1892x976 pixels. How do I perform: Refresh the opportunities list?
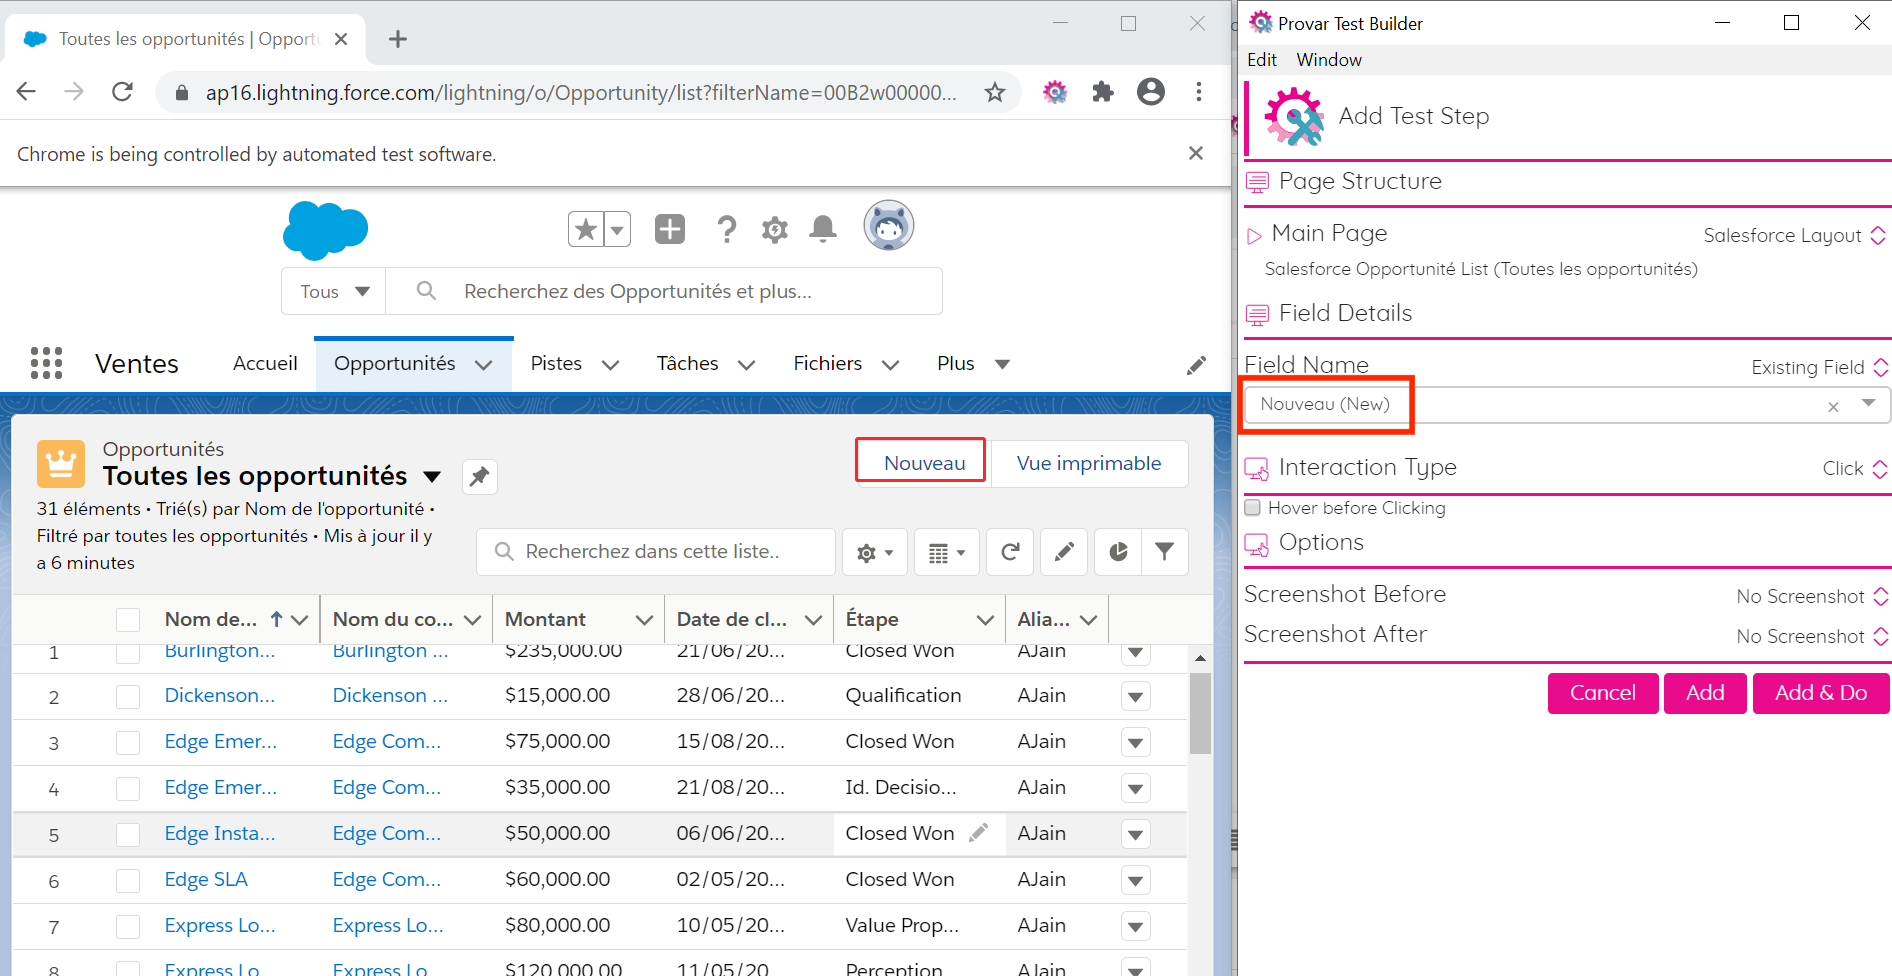[1010, 552]
